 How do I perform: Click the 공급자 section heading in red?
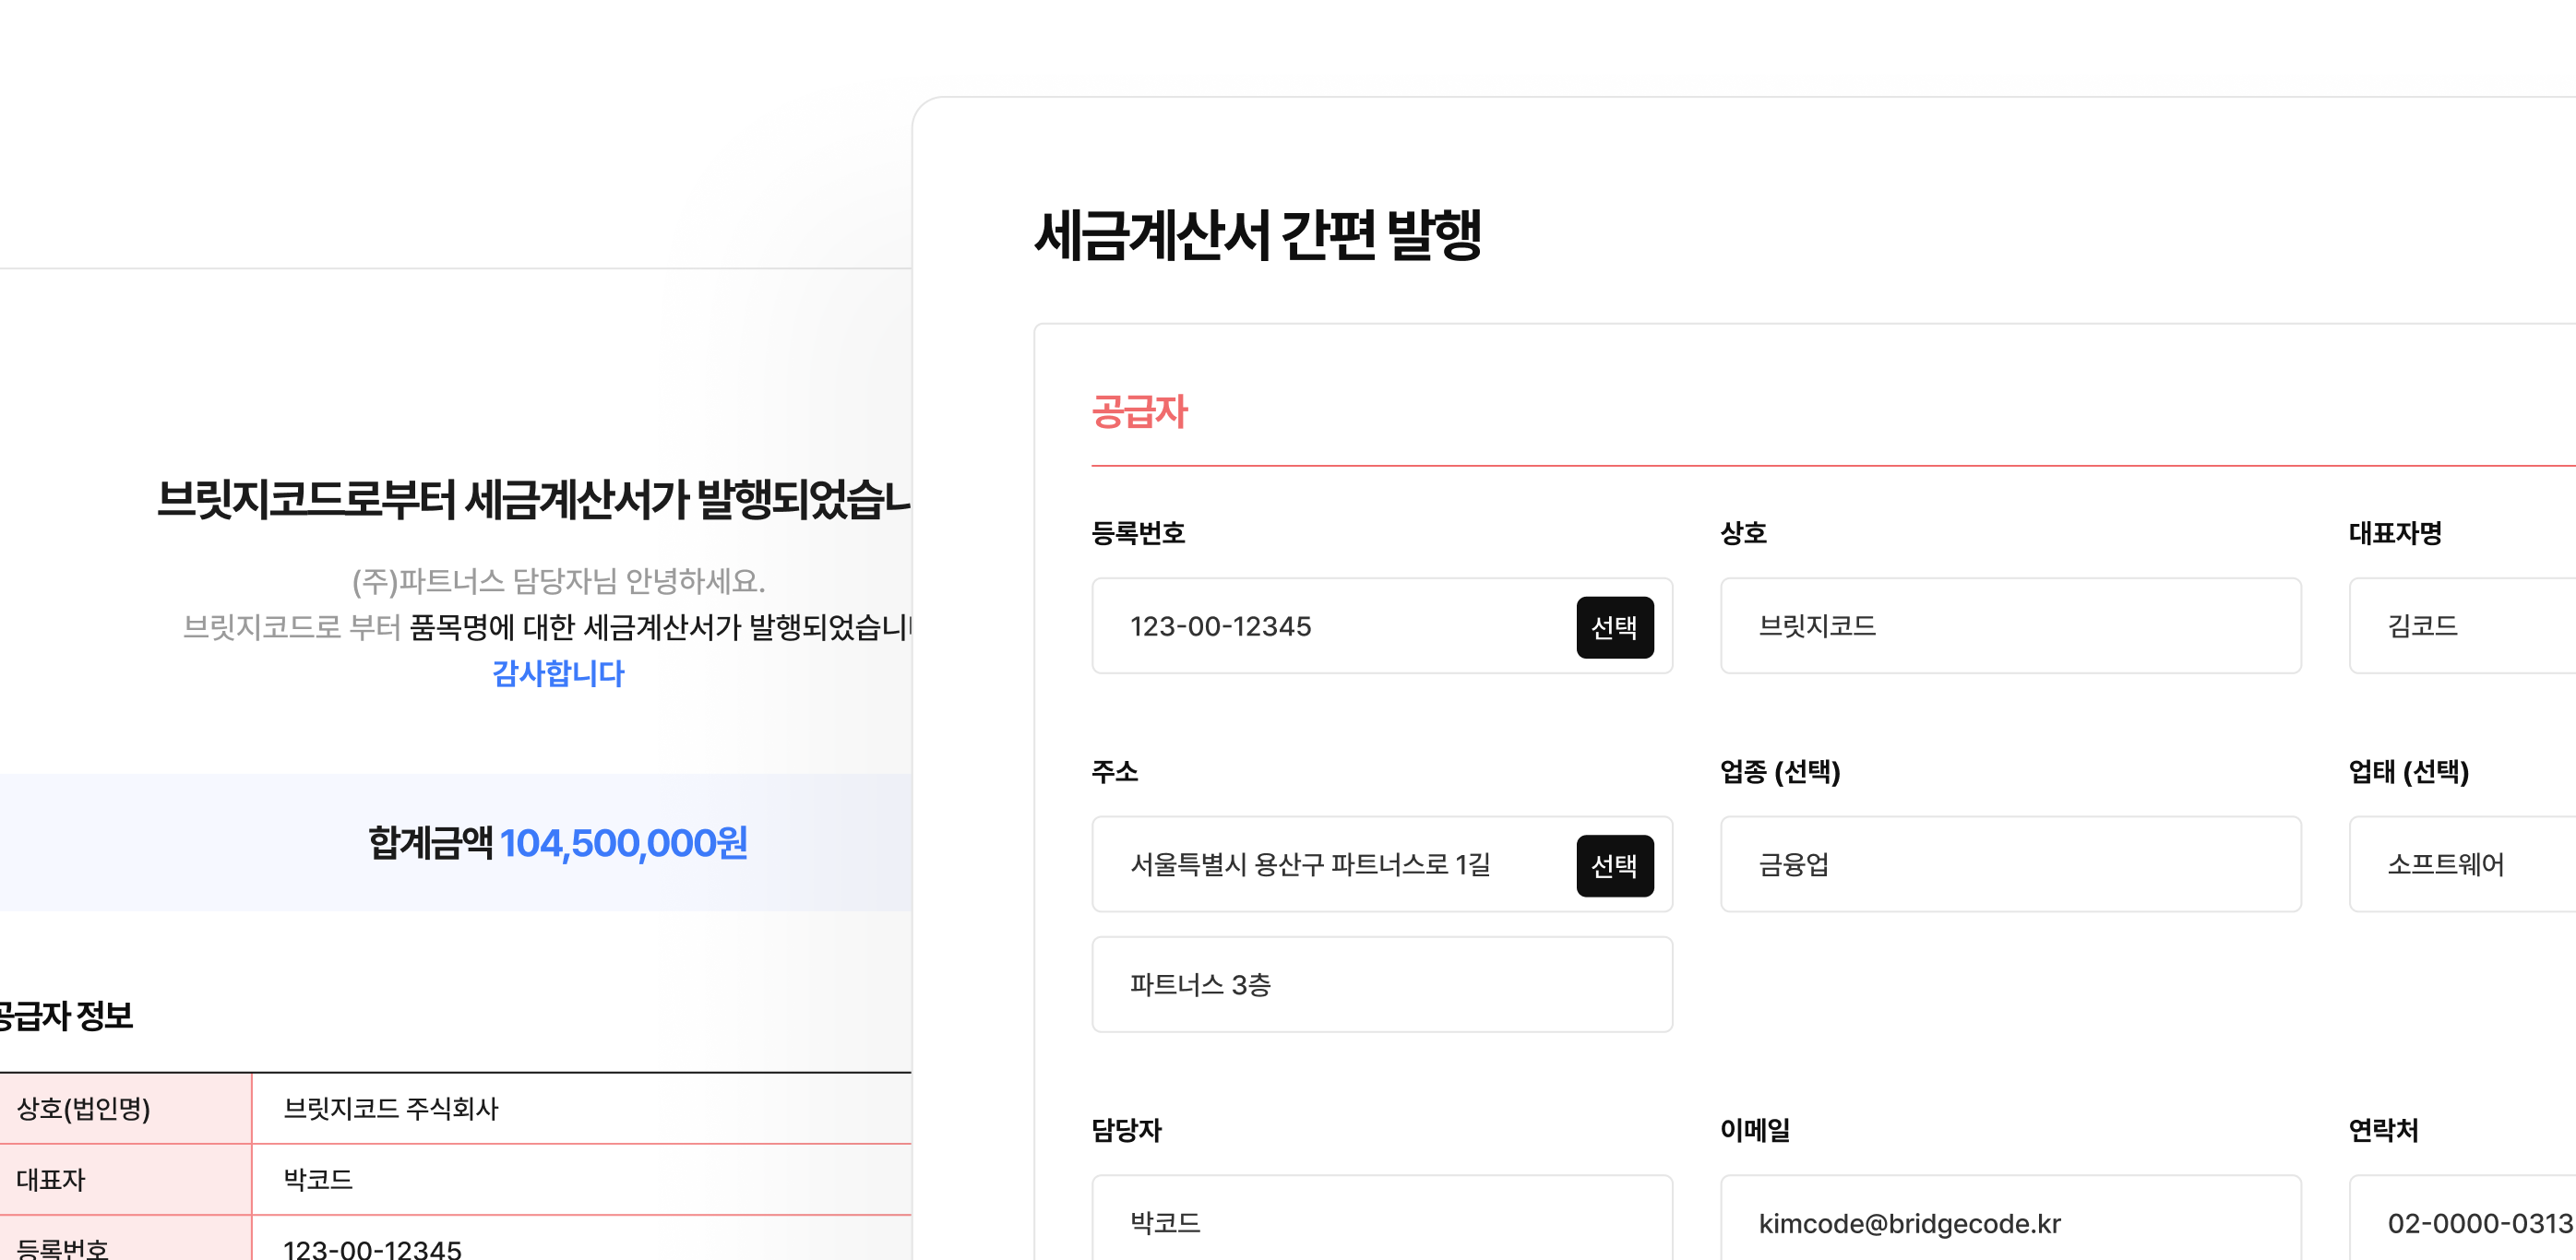click(1139, 412)
